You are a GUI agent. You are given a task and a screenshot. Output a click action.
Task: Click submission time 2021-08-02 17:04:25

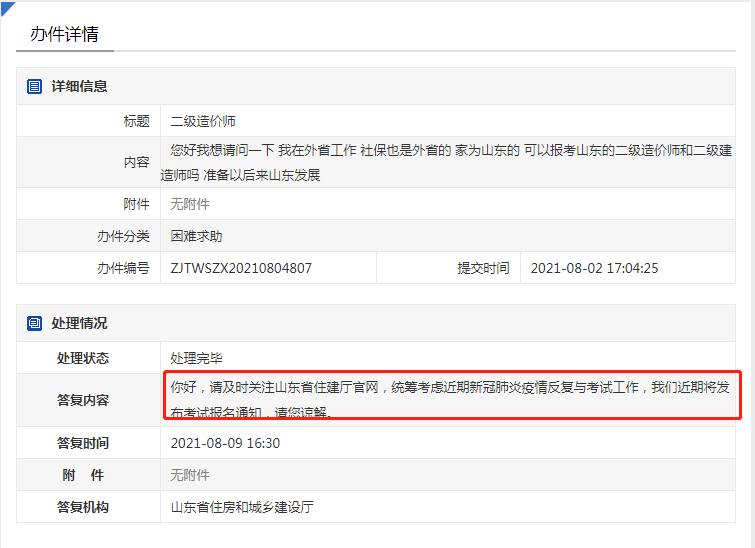pyautogui.click(x=594, y=268)
